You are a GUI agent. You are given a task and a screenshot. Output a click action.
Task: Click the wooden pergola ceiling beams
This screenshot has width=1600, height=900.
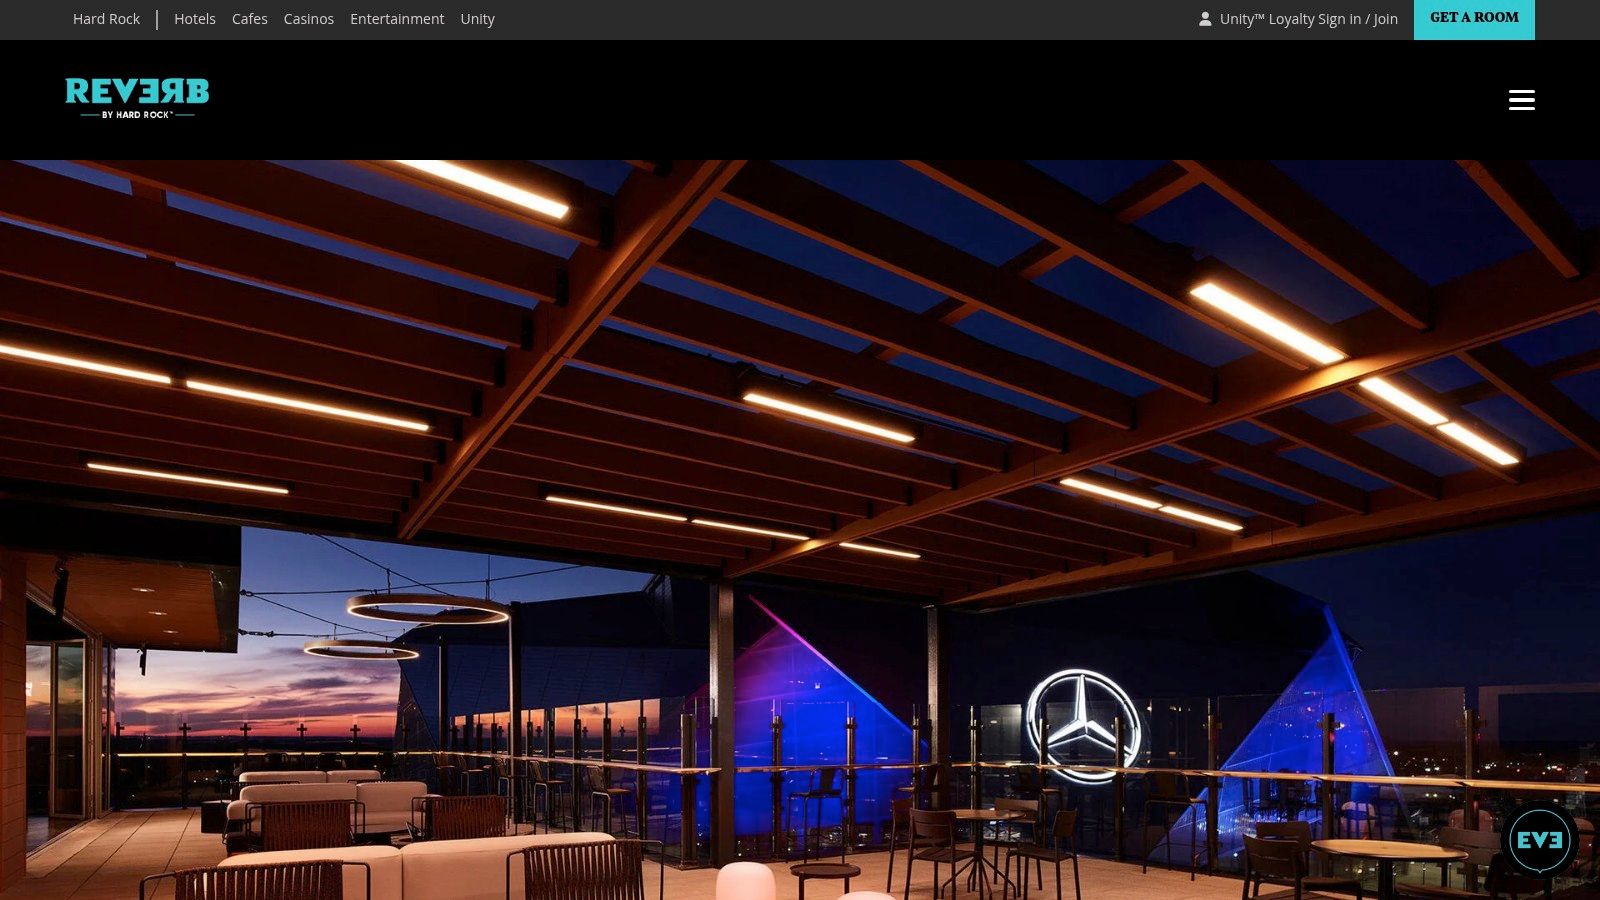(x=800, y=330)
